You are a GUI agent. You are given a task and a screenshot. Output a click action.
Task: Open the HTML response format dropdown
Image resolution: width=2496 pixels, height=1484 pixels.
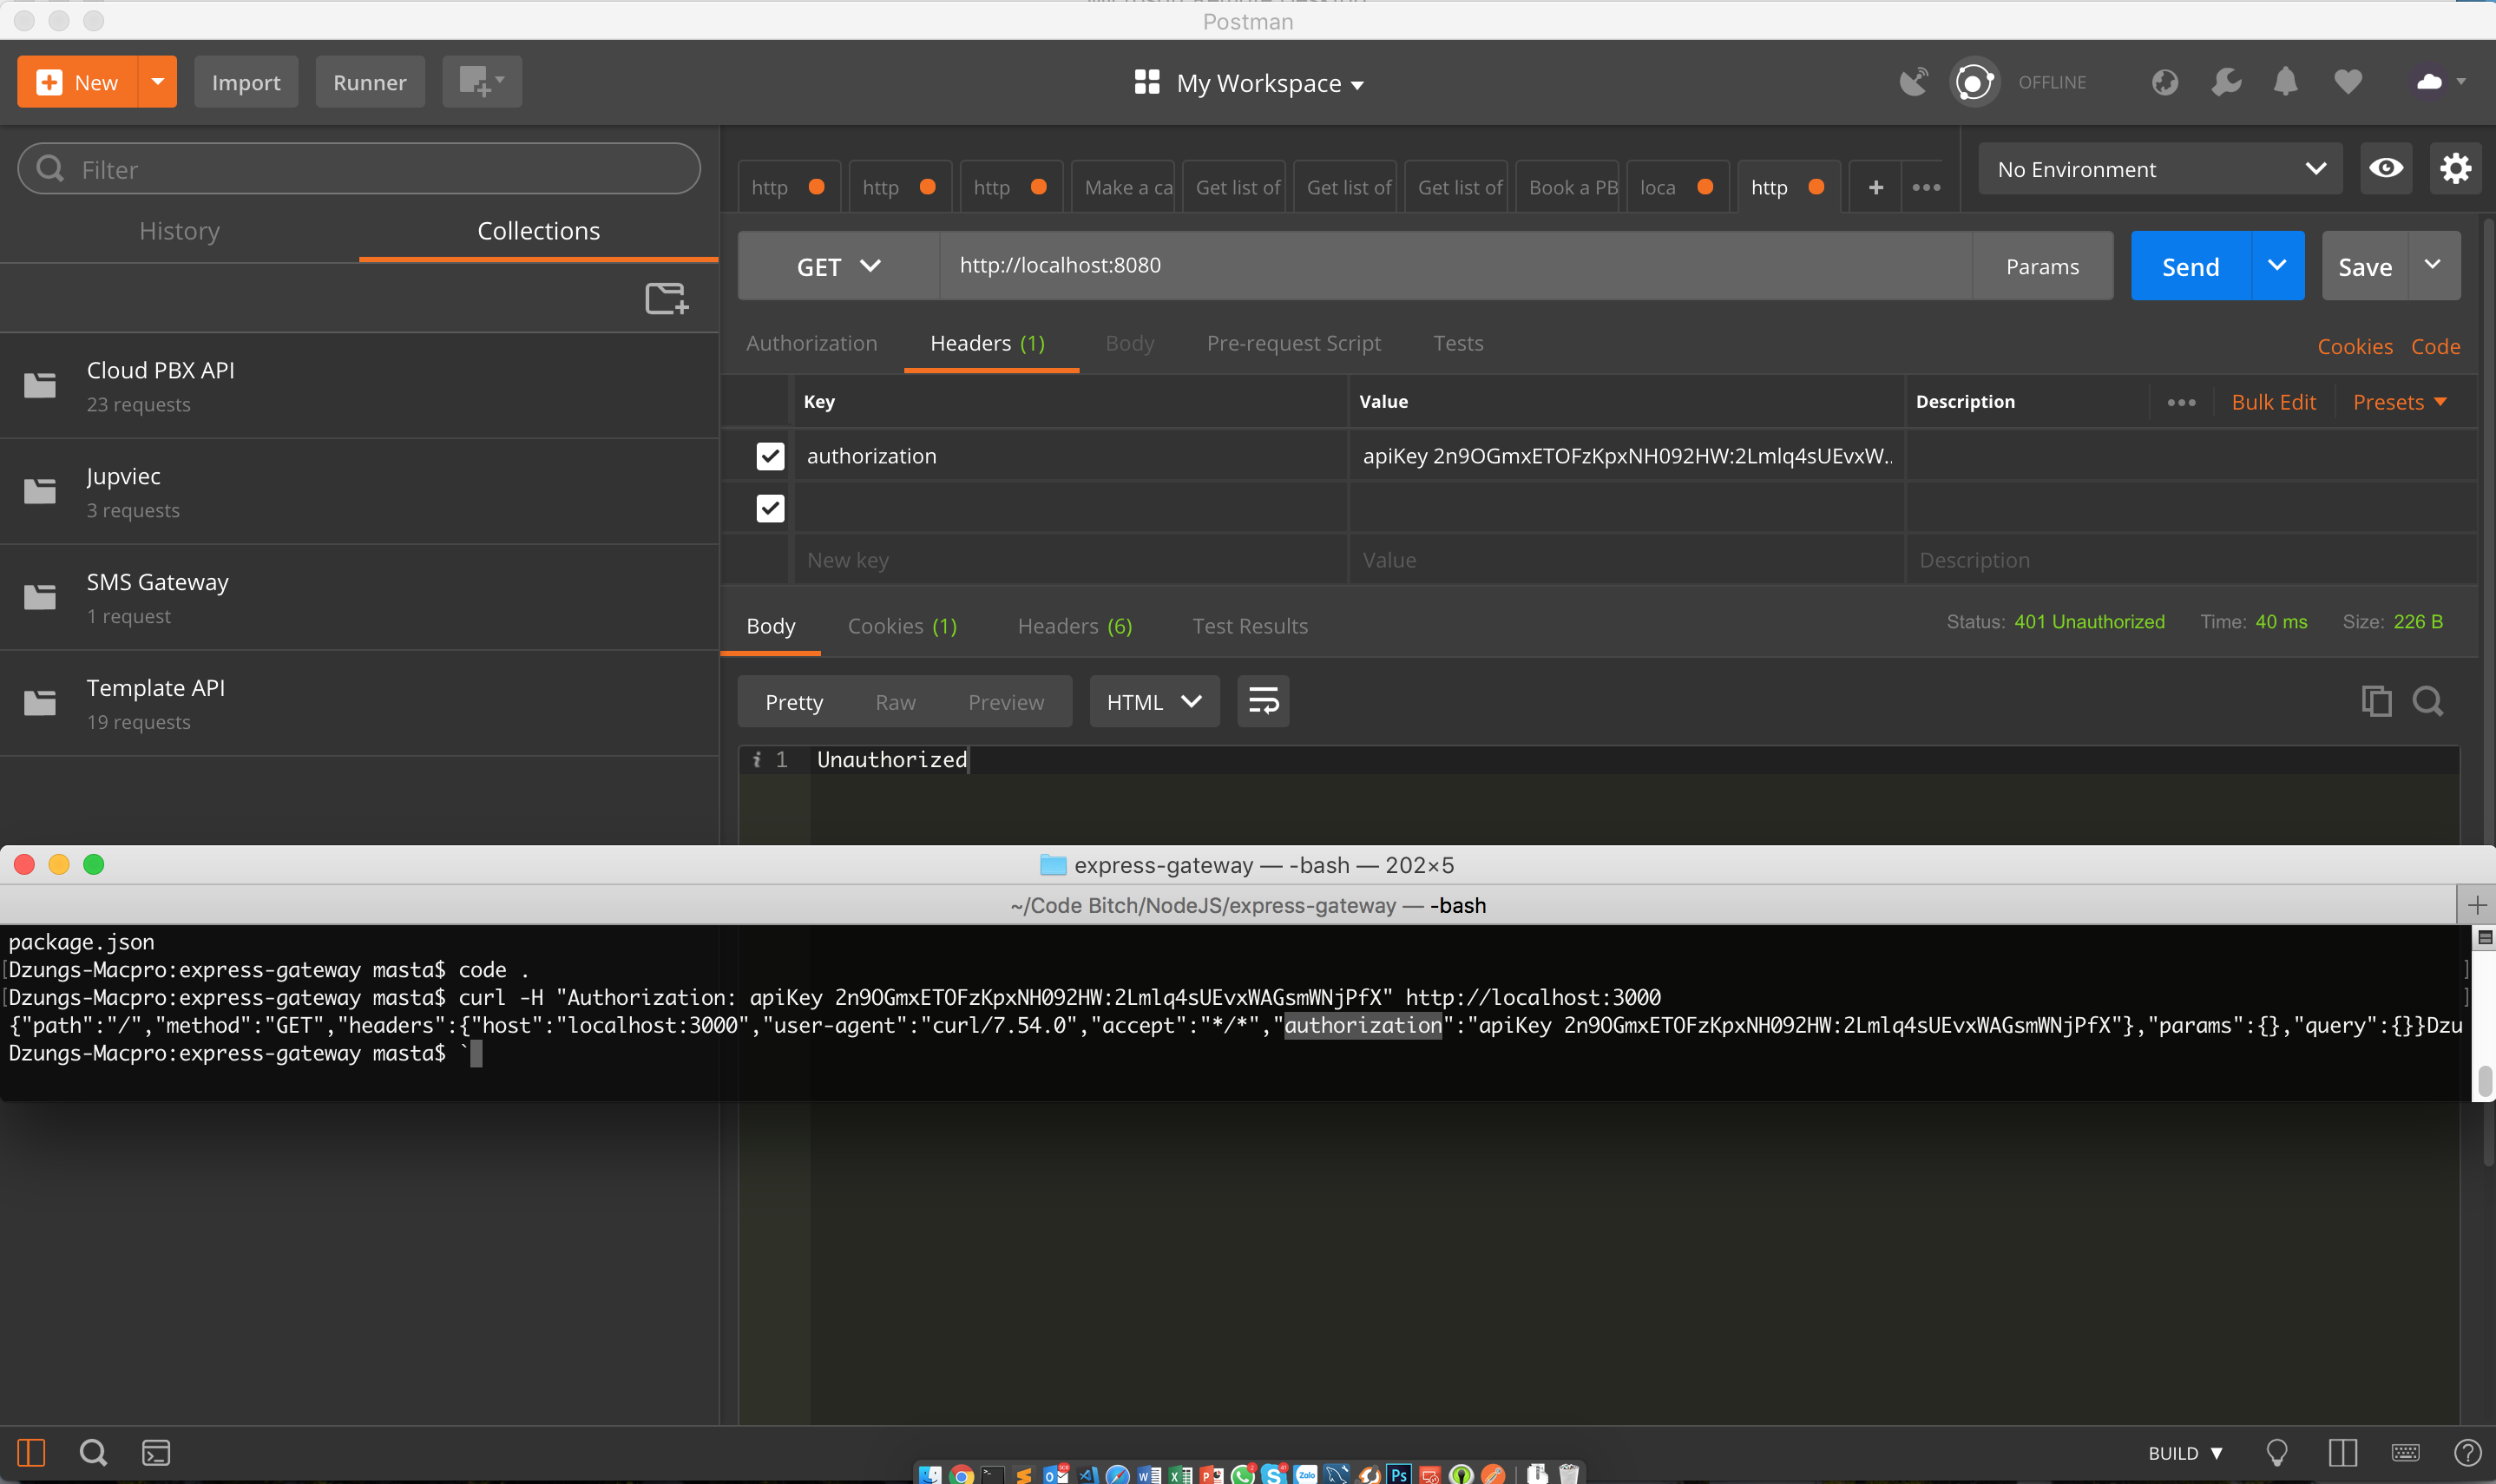tap(1154, 701)
